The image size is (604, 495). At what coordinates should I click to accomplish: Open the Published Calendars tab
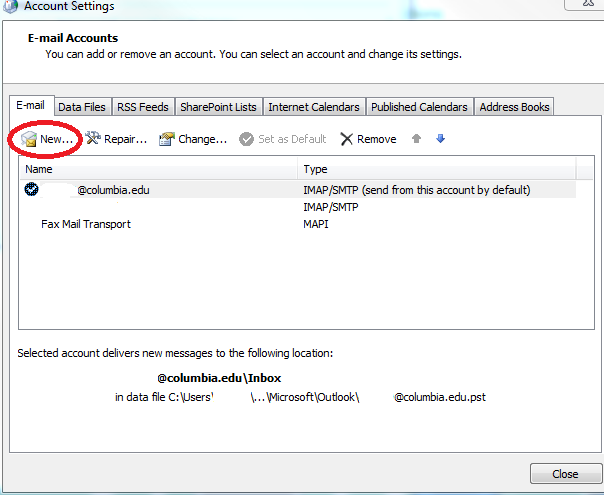(x=419, y=107)
